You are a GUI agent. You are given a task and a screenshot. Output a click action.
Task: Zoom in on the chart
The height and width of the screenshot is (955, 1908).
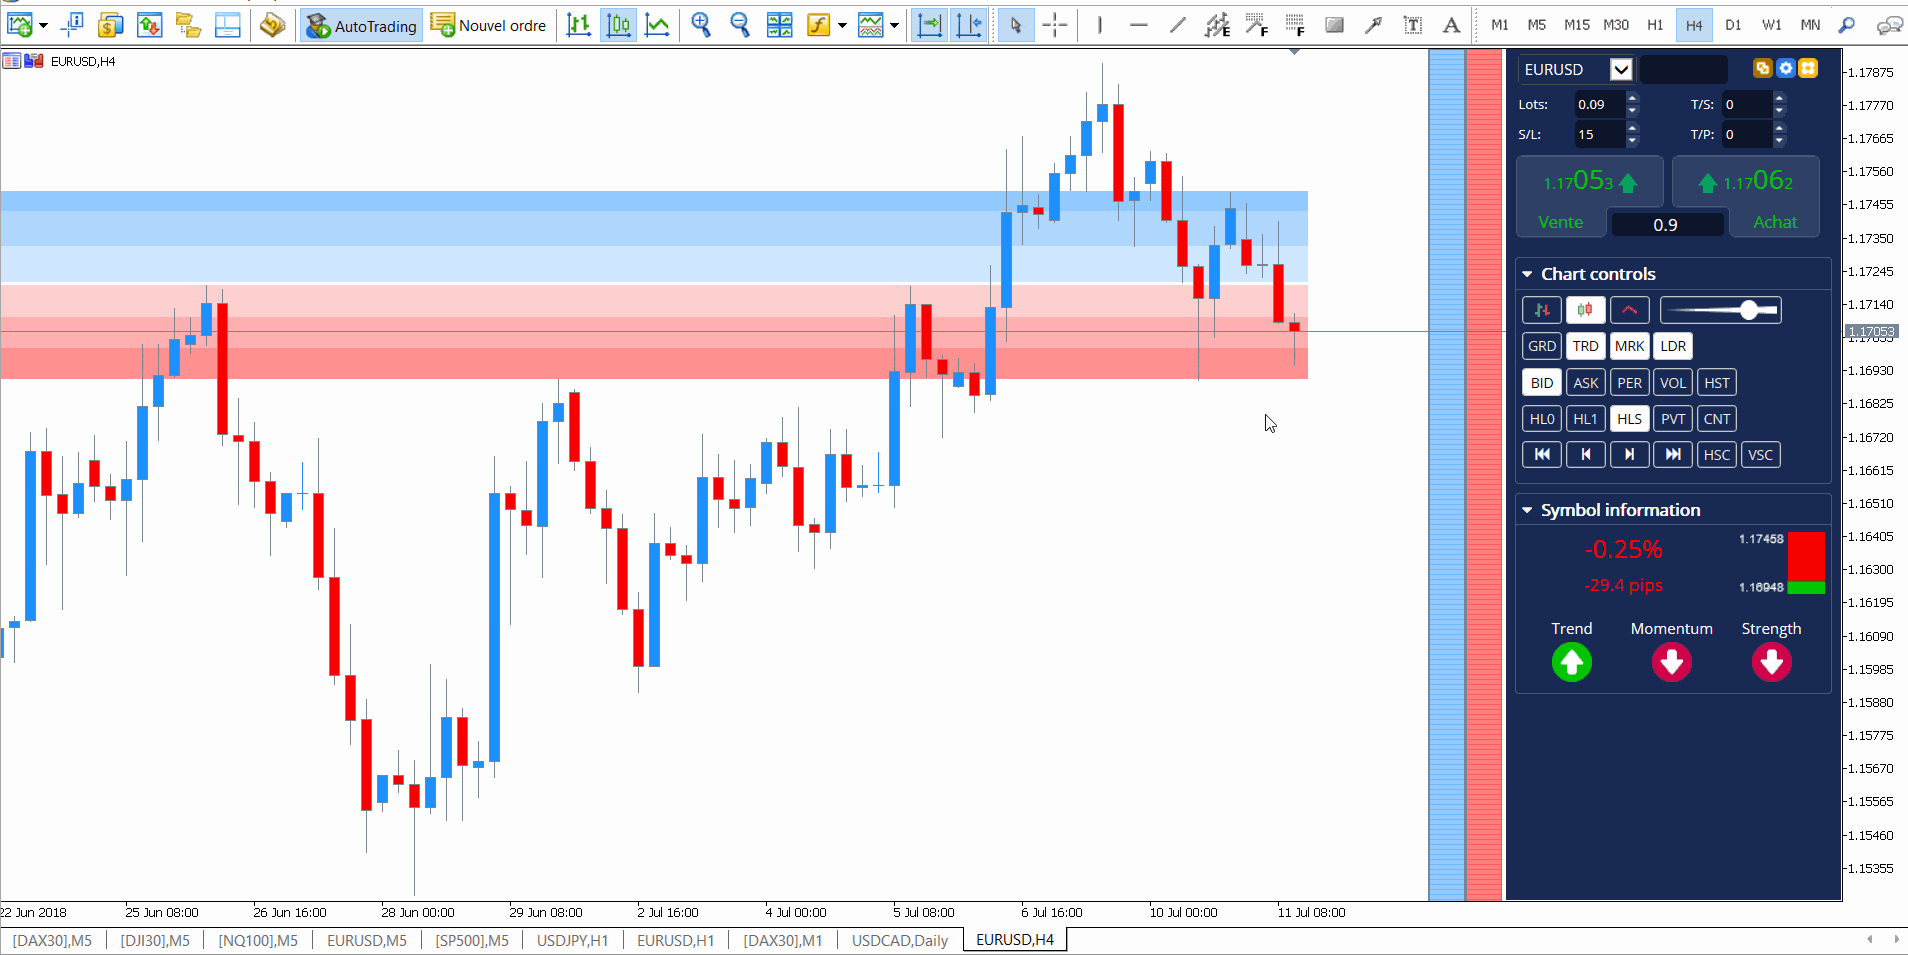coord(700,25)
